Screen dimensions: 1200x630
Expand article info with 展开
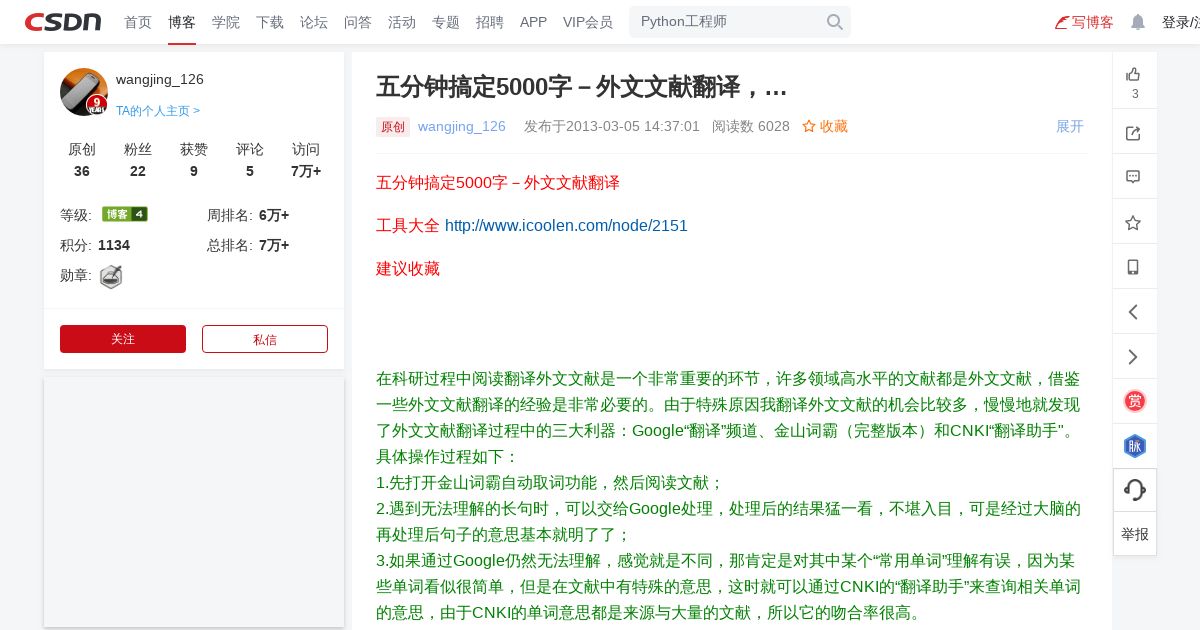pos(1070,126)
